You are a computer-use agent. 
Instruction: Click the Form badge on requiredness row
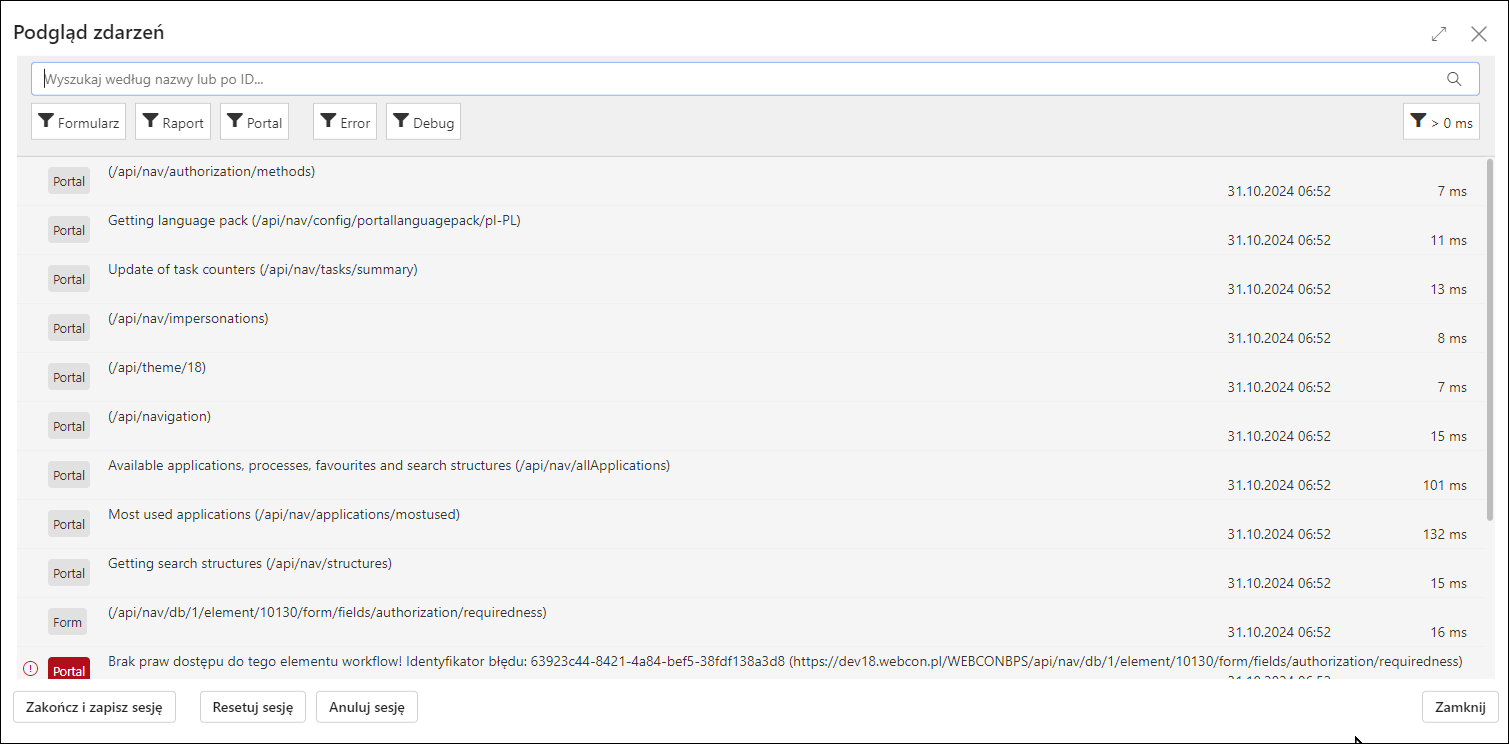pos(68,622)
